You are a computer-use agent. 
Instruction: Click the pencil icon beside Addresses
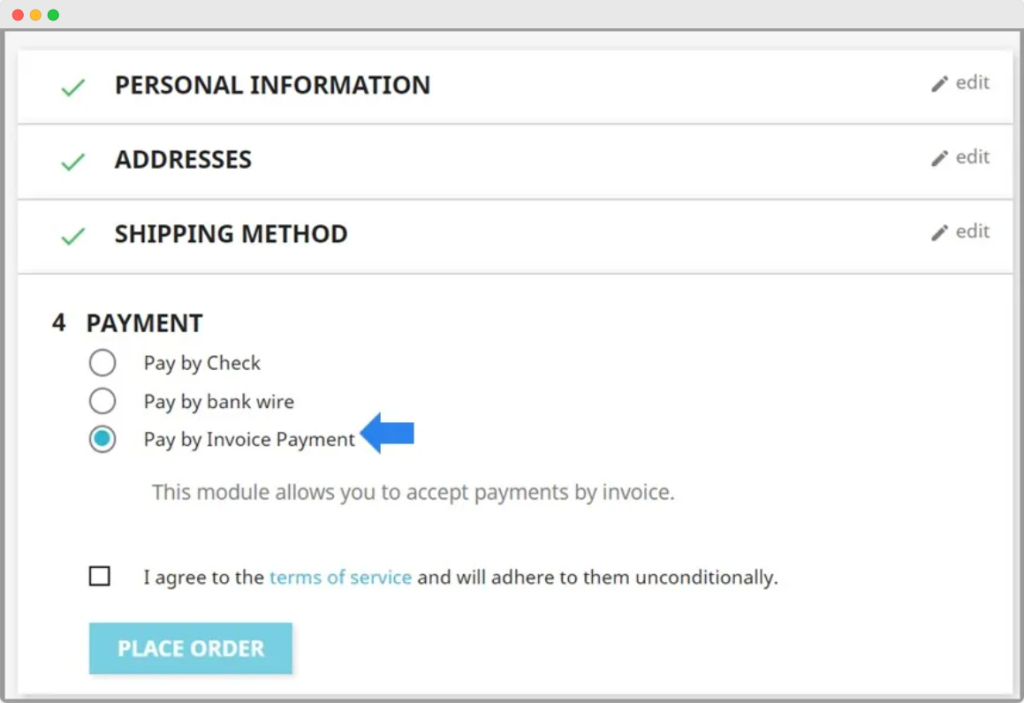point(939,158)
